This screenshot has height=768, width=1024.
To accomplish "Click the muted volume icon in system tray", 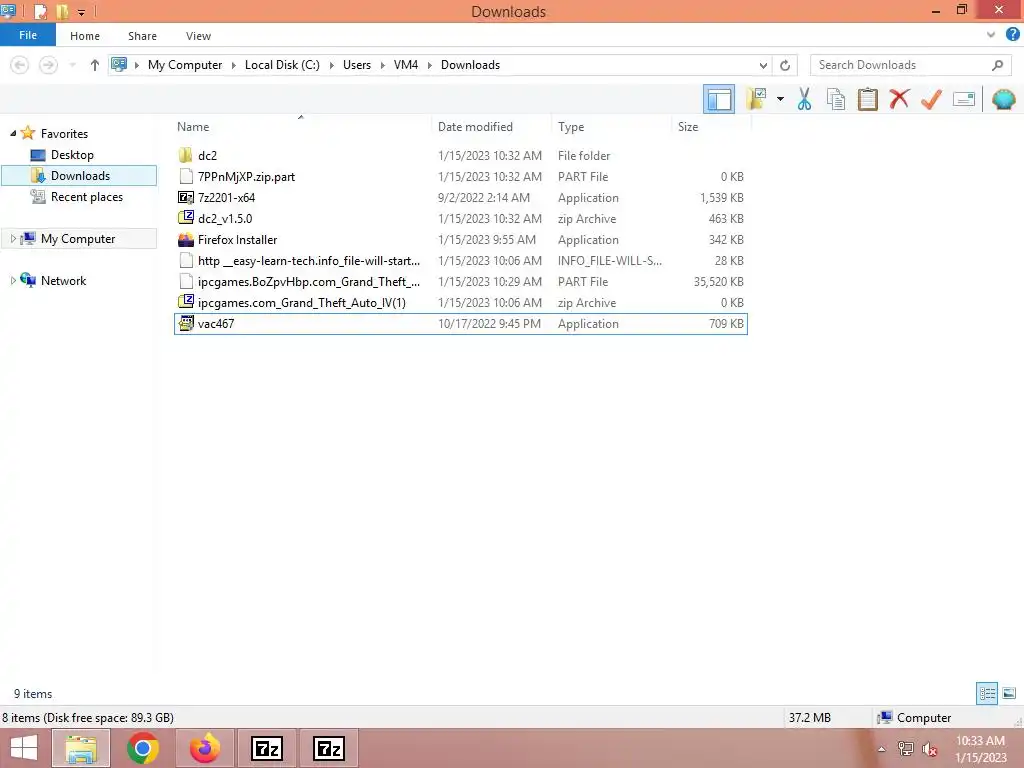I will point(929,748).
